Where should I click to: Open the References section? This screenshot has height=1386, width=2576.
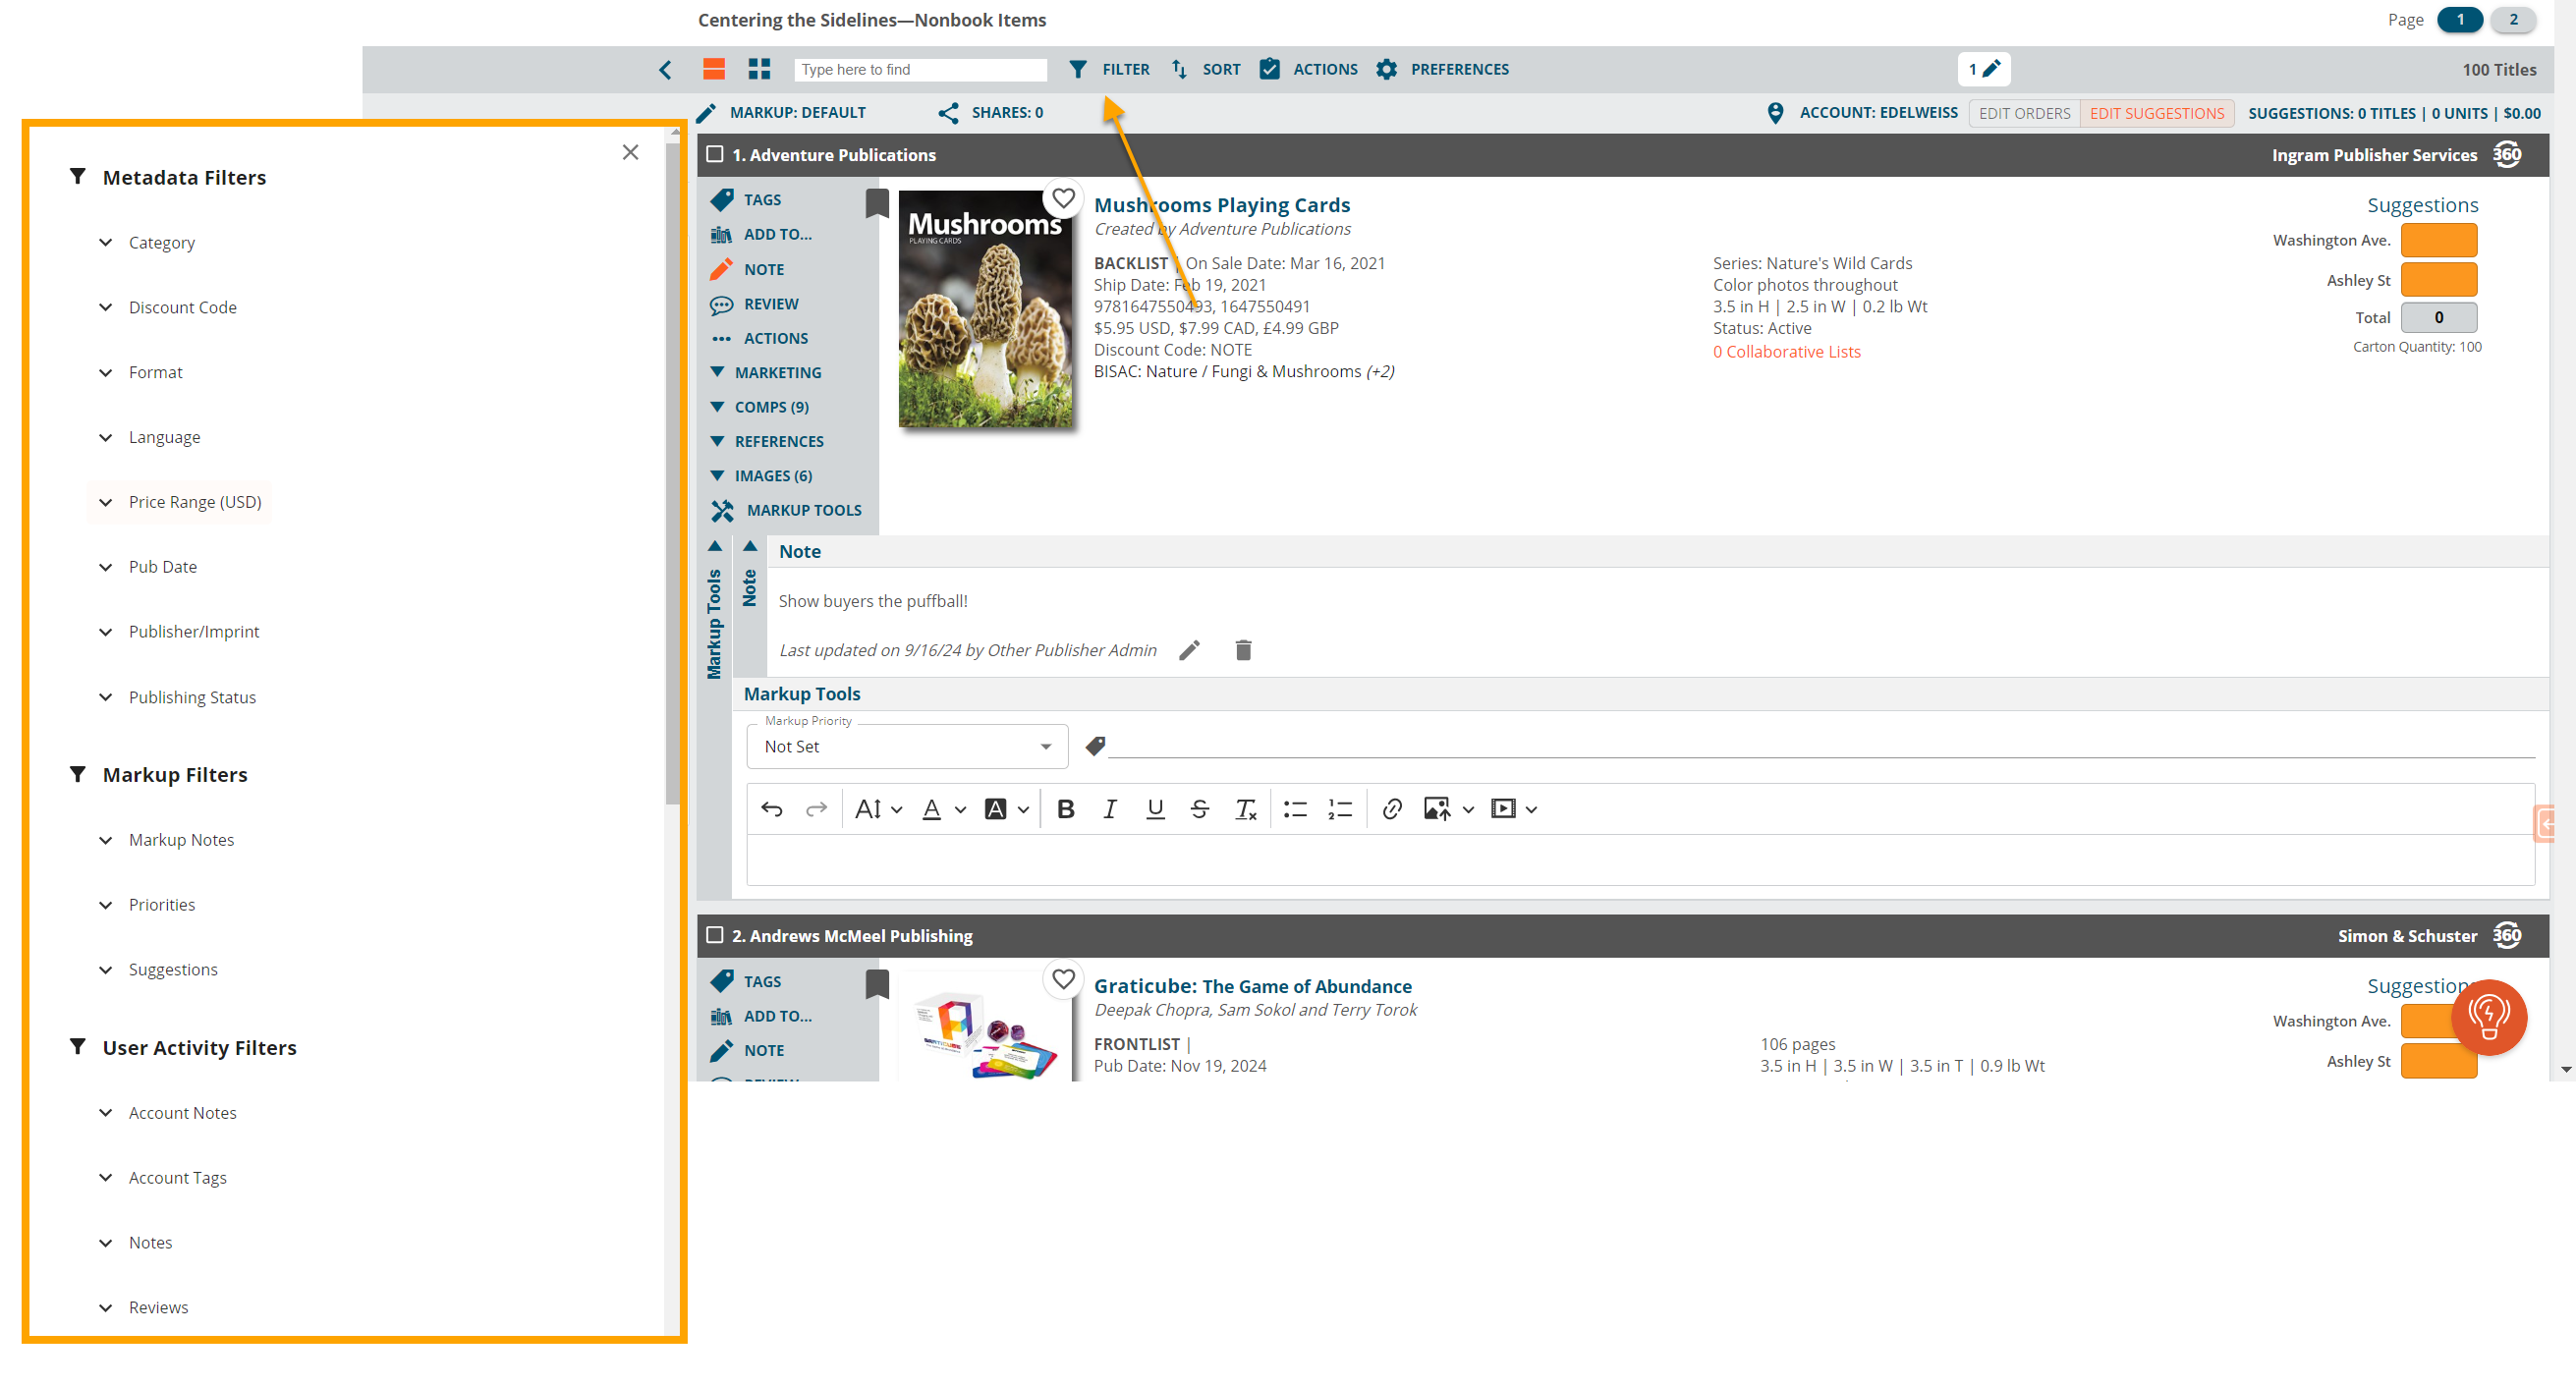click(768, 442)
